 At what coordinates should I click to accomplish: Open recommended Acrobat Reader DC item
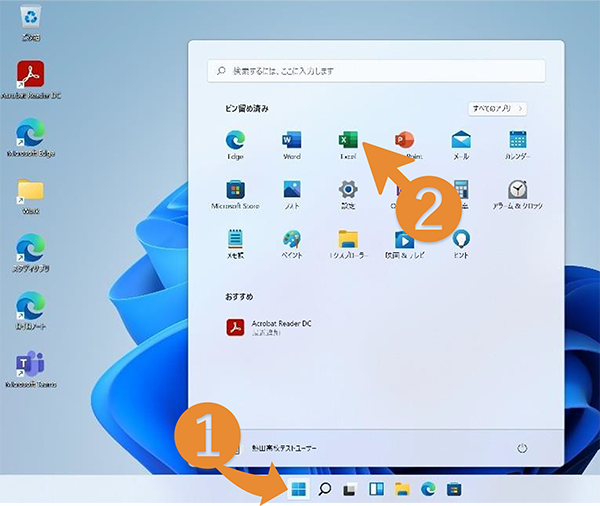(269, 328)
